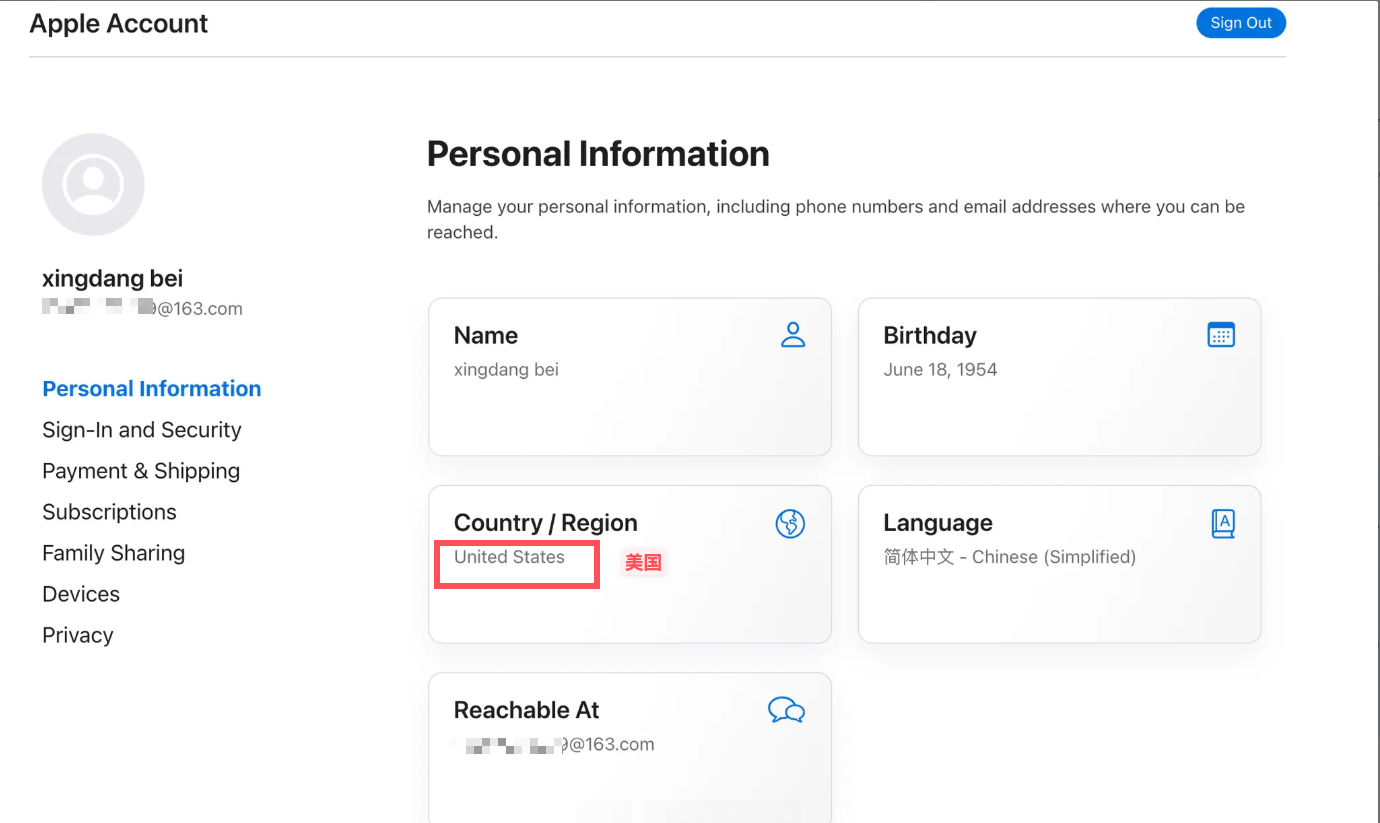Open the Devices section
Image resolution: width=1380 pixels, height=823 pixels.
point(81,594)
